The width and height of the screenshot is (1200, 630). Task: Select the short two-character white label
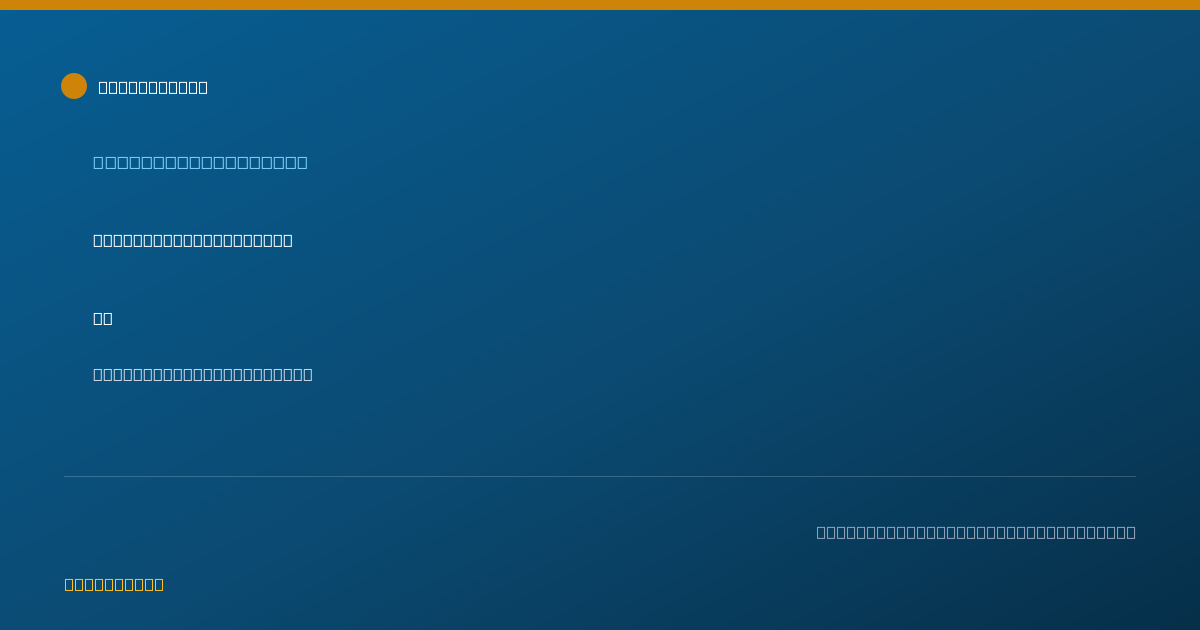click(103, 318)
